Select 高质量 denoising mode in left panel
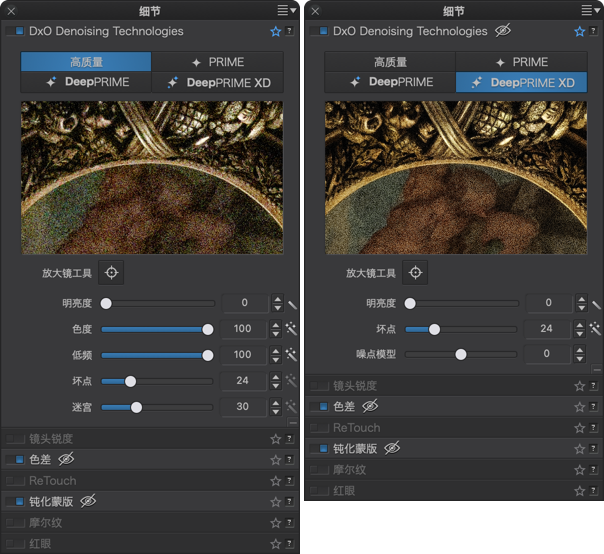Image resolution: width=604 pixels, height=554 pixels. coord(86,62)
